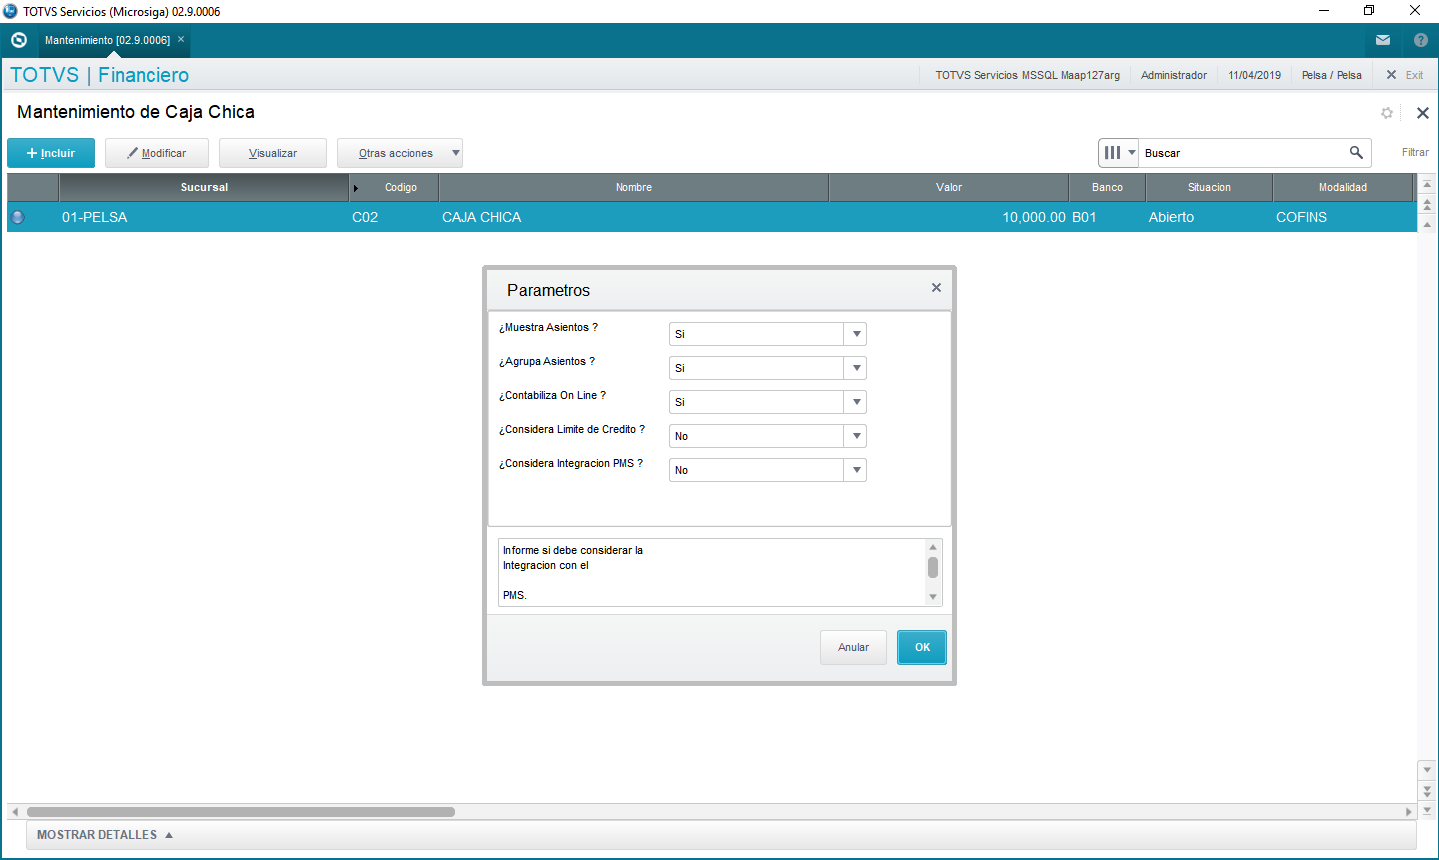
Task: Click the Exit icon in the header bar
Action: point(1391,75)
